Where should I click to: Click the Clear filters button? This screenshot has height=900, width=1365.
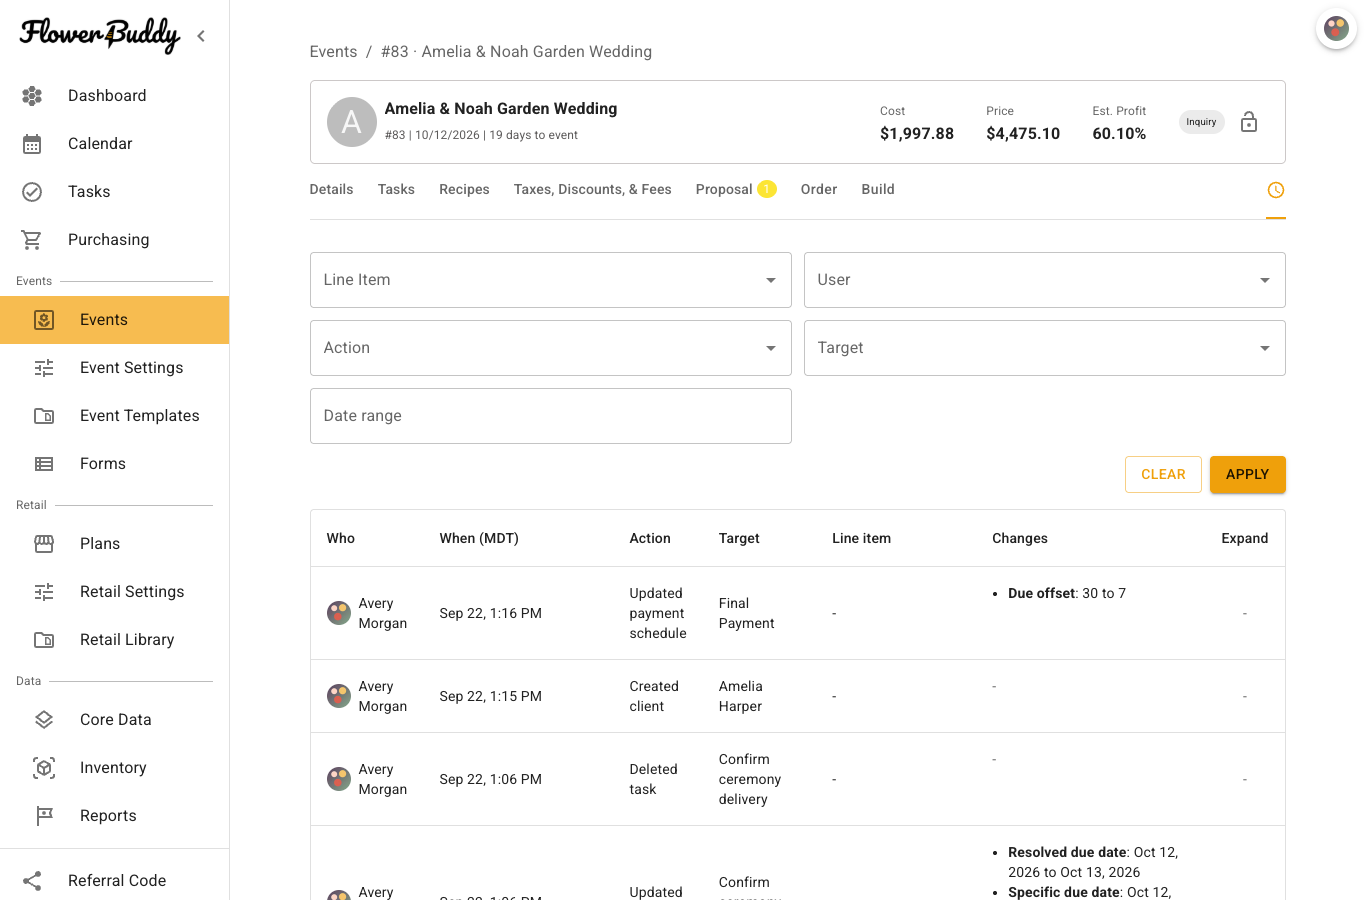pyautogui.click(x=1163, y=475)
